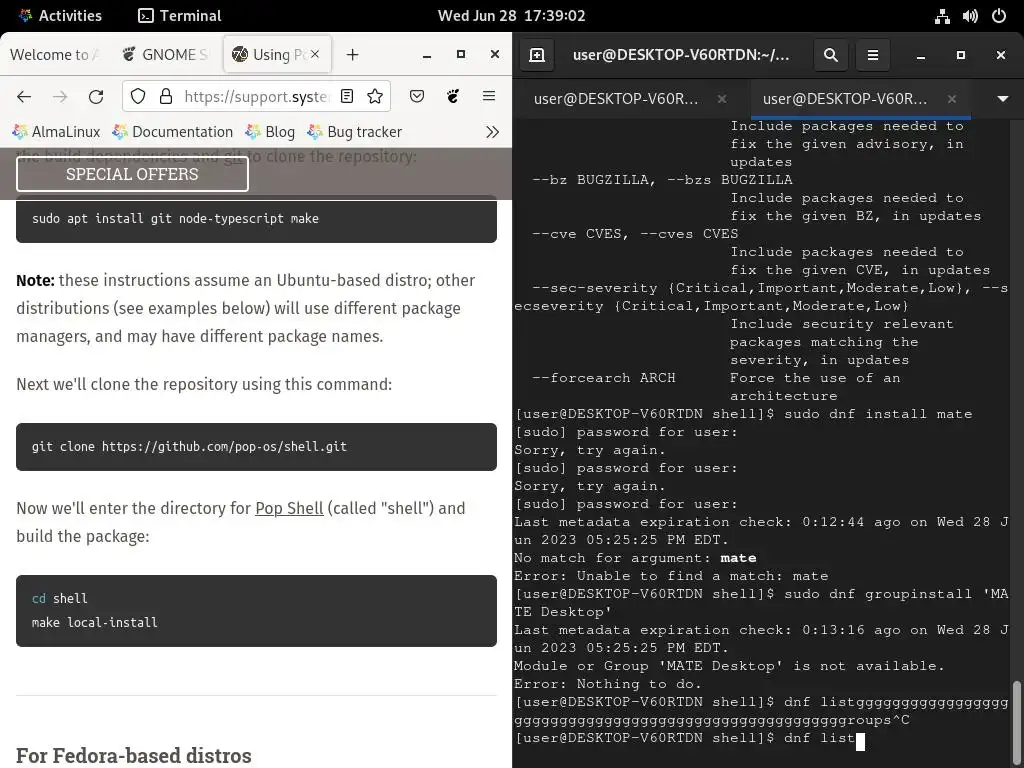Click the Firefox forward arrow
The width and height of the screenshot is (1024, 768).
[60, 97]
